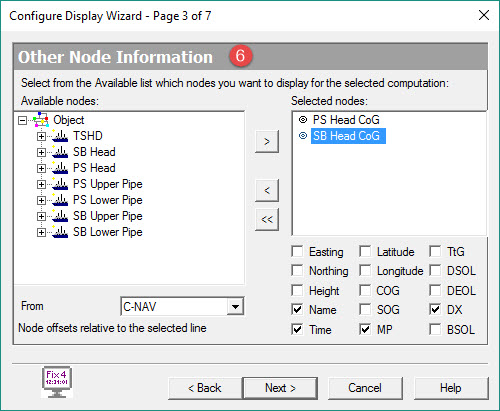This screenshot has width=500, height=411.
Task: Collapse the Object root tree node
Action: (x=22, y=120)
